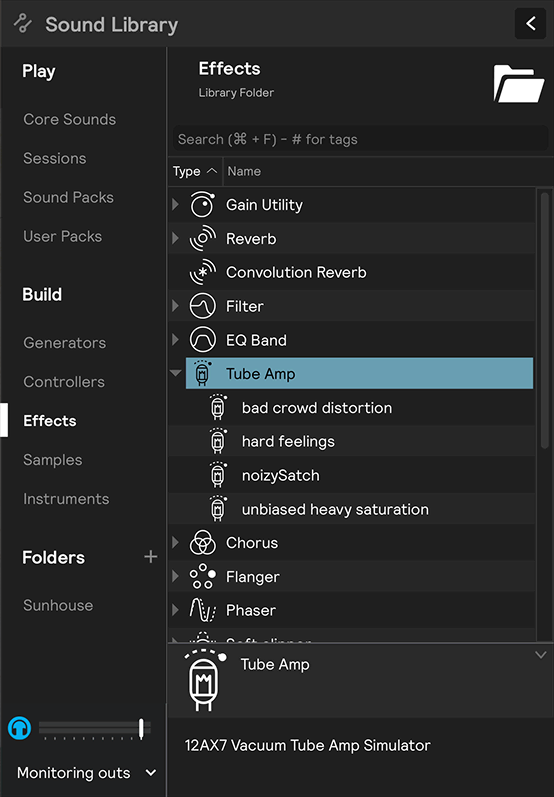Select the unbiased heavy saturation preset name
Screen dimensions: 554x797
(x=335, y=509)
